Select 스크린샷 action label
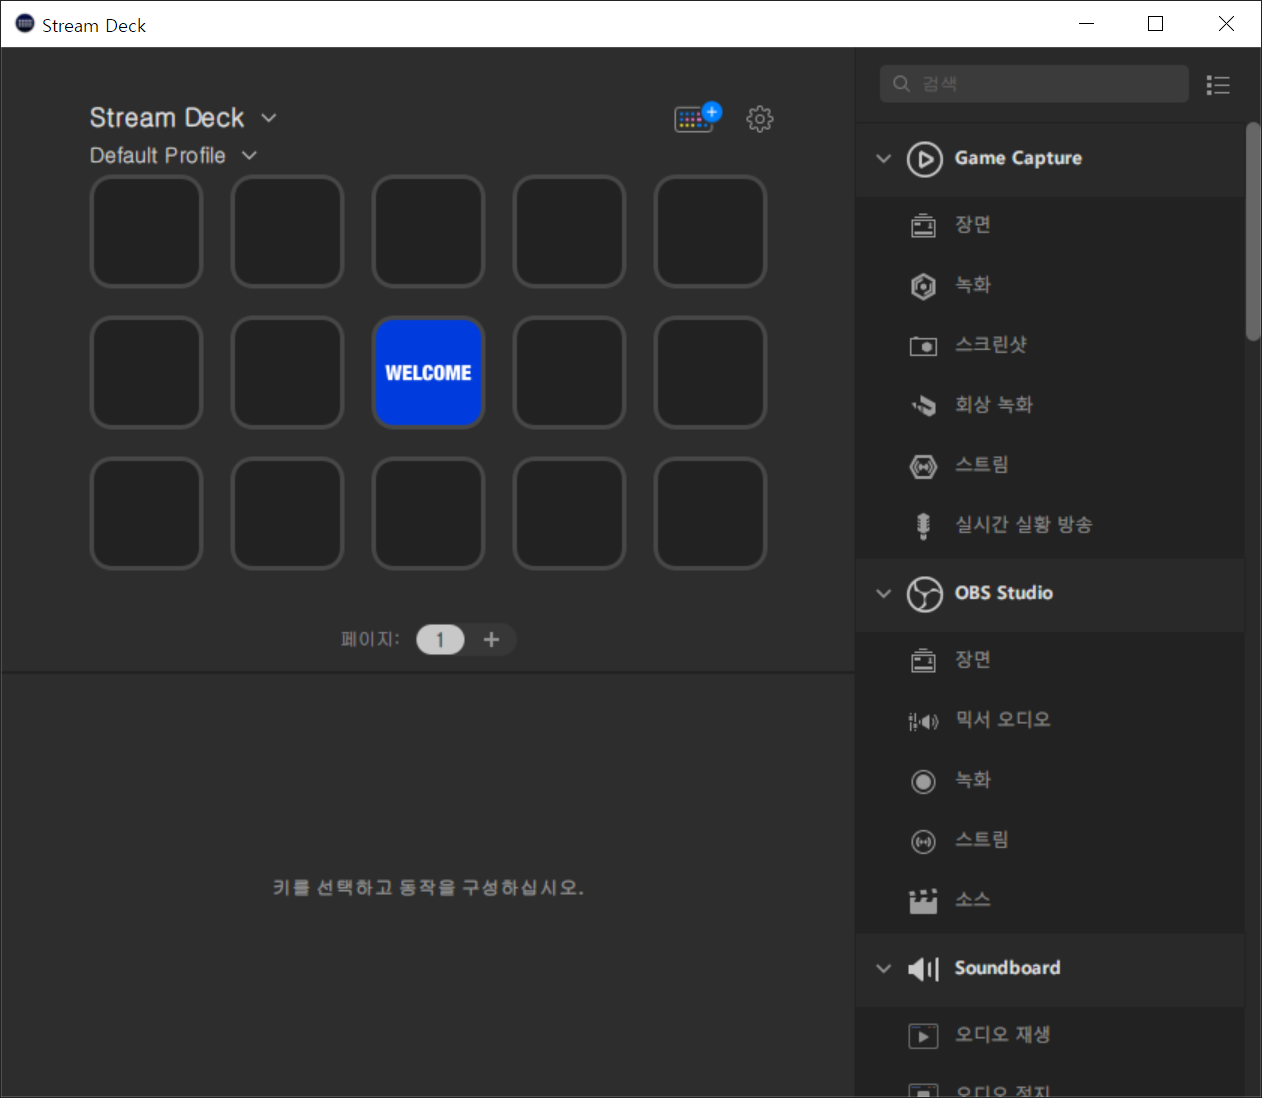This screenshot has width=1262, height=1098. (x=991, y=345)
